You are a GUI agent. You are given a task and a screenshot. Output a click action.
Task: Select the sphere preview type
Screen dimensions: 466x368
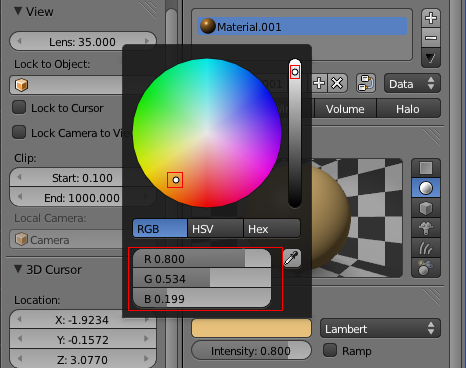point(426,188)
